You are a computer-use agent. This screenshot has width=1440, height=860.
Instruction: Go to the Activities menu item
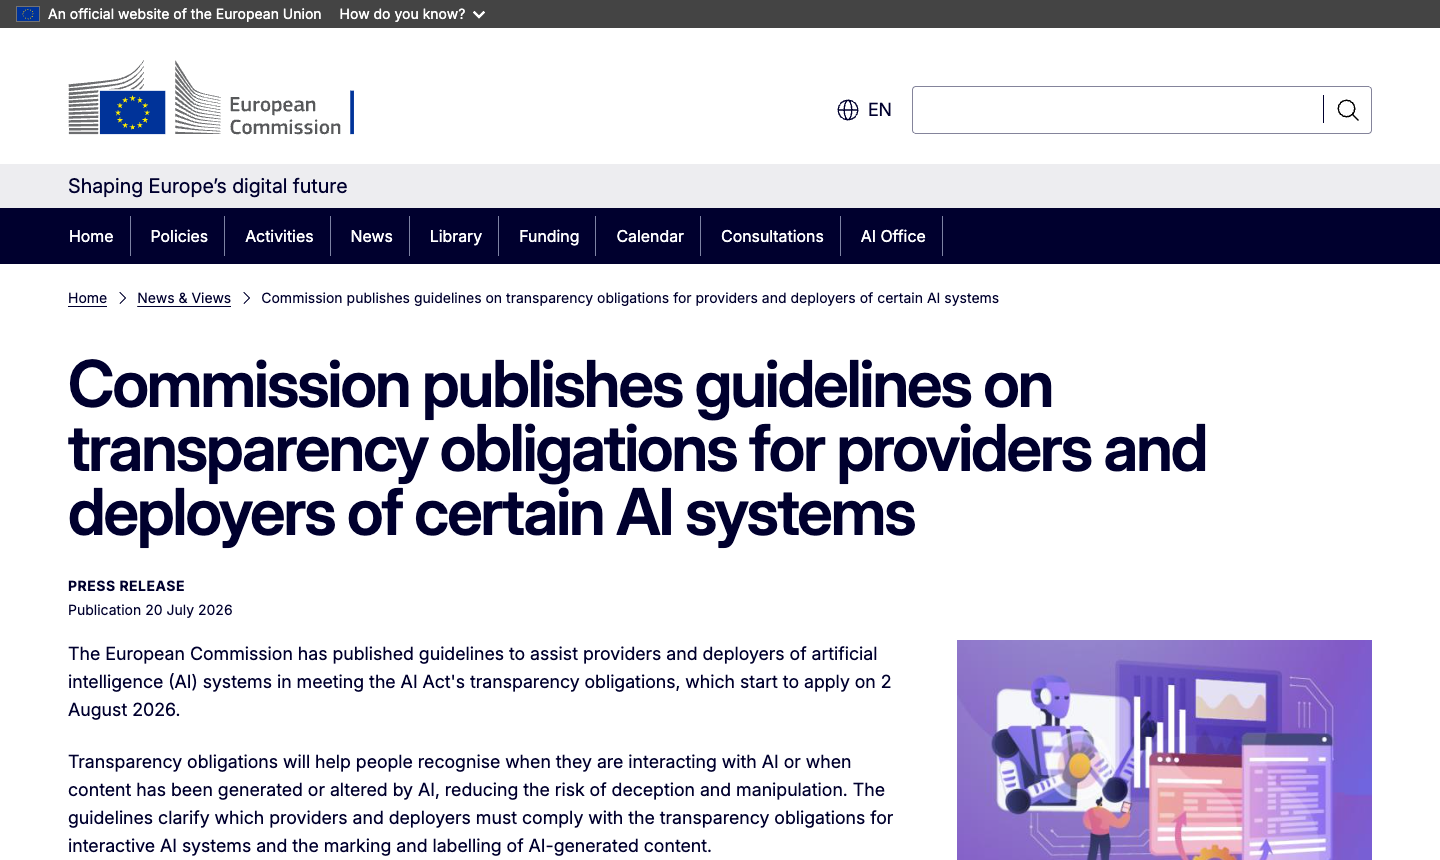(x=279, y=236)
